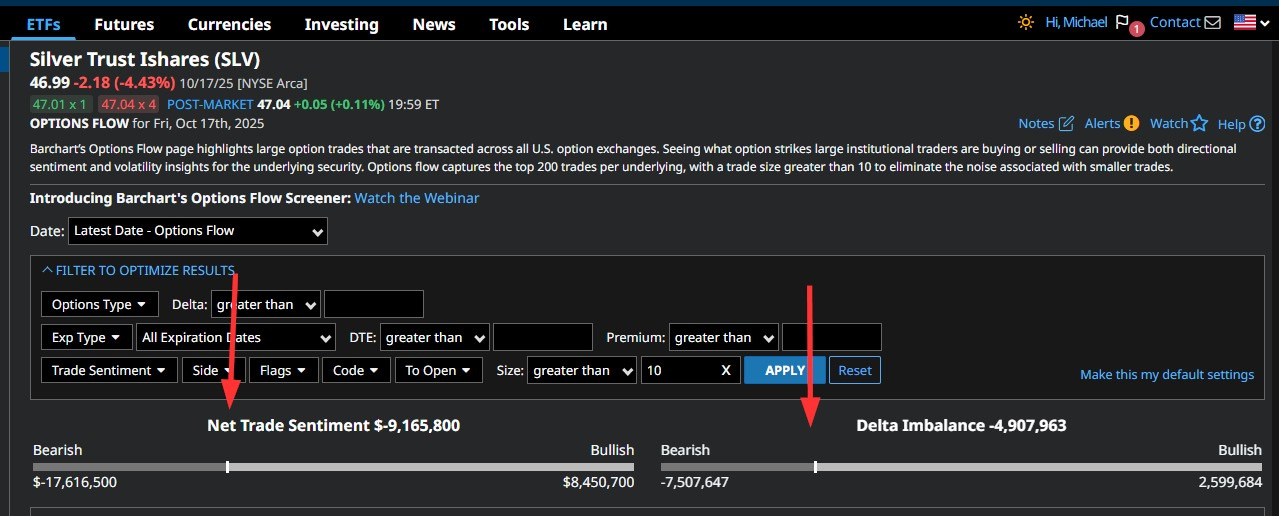1279x516 pixels.
Task: Click the Net Trade Sentiment $-9,165,800 heading
Action: pyautogui.click(x=334, y=425)
